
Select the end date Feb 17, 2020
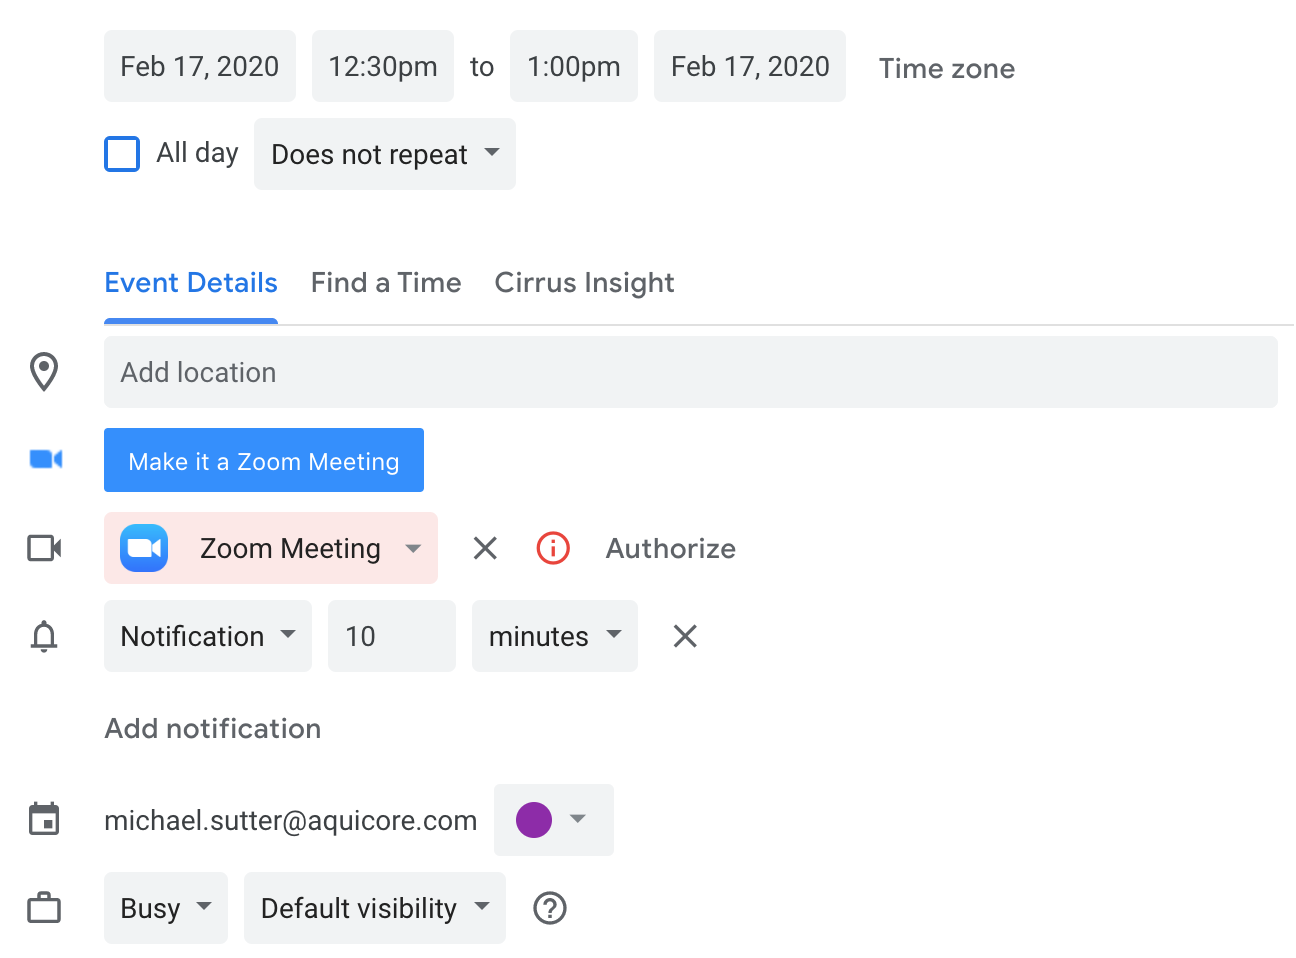(750, 66)
